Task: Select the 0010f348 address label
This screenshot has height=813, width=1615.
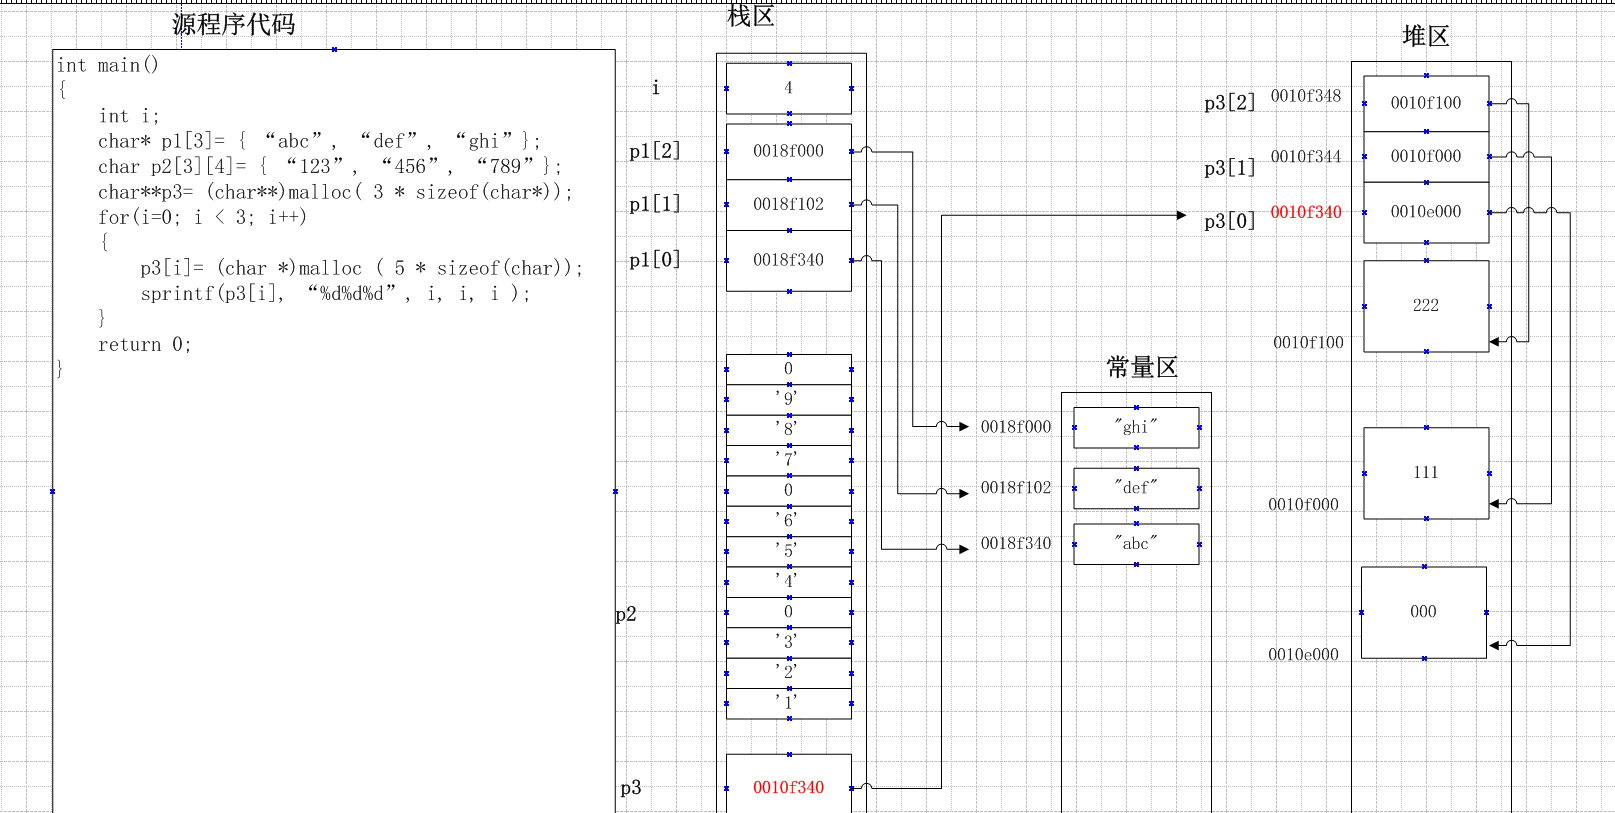Action: 1306,96
